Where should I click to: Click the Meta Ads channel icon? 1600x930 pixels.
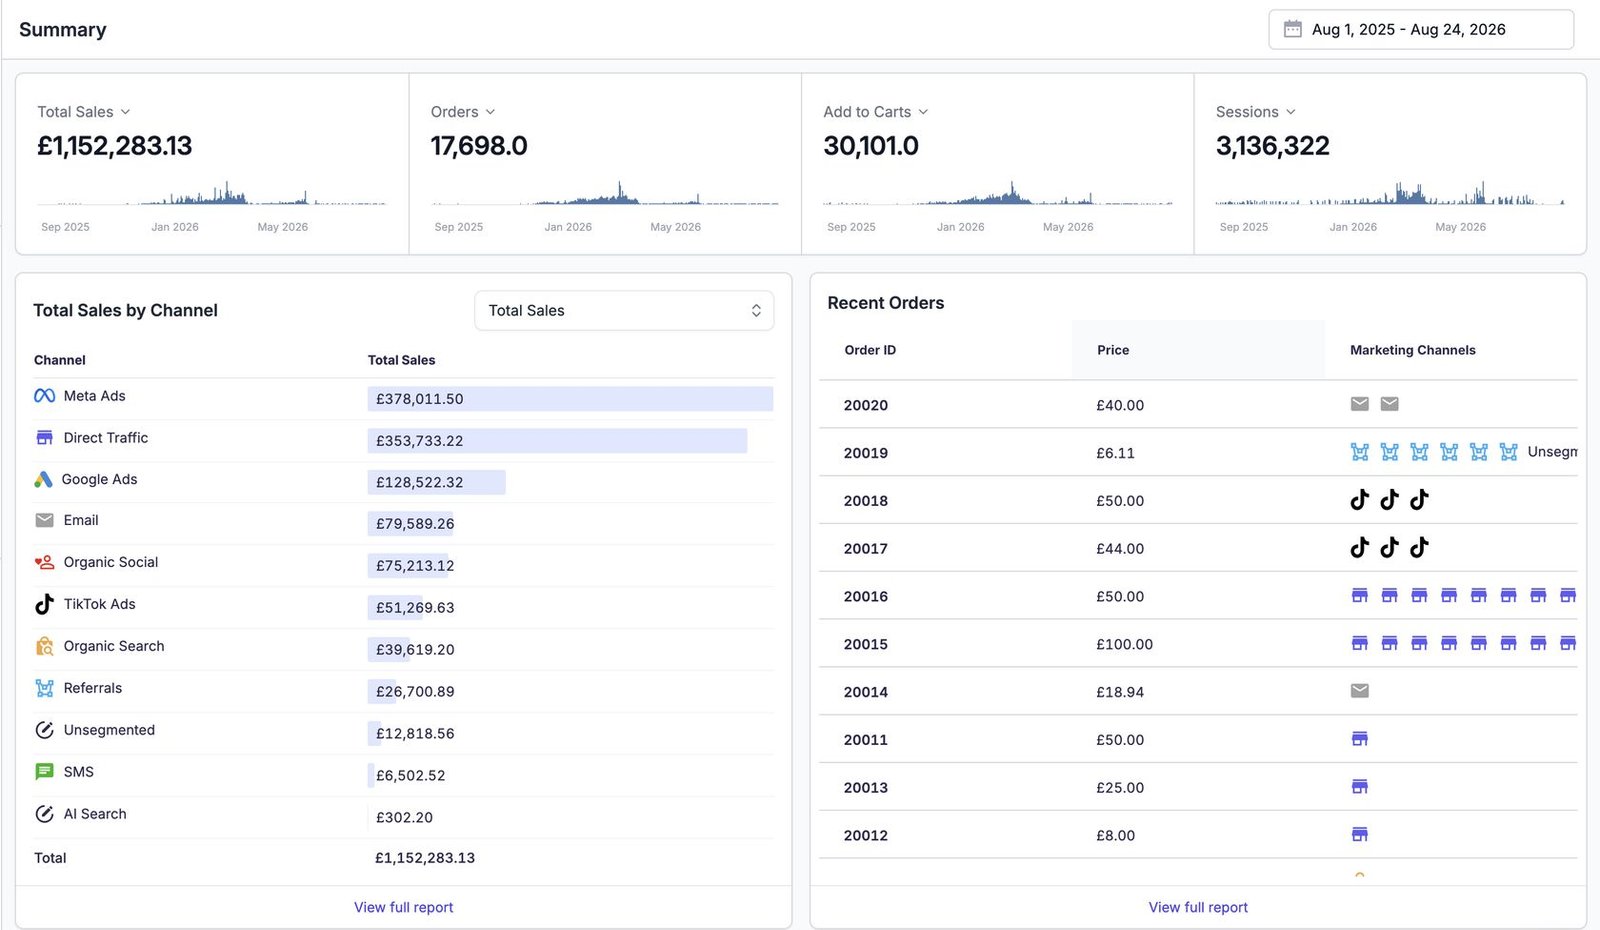(44, 396)
